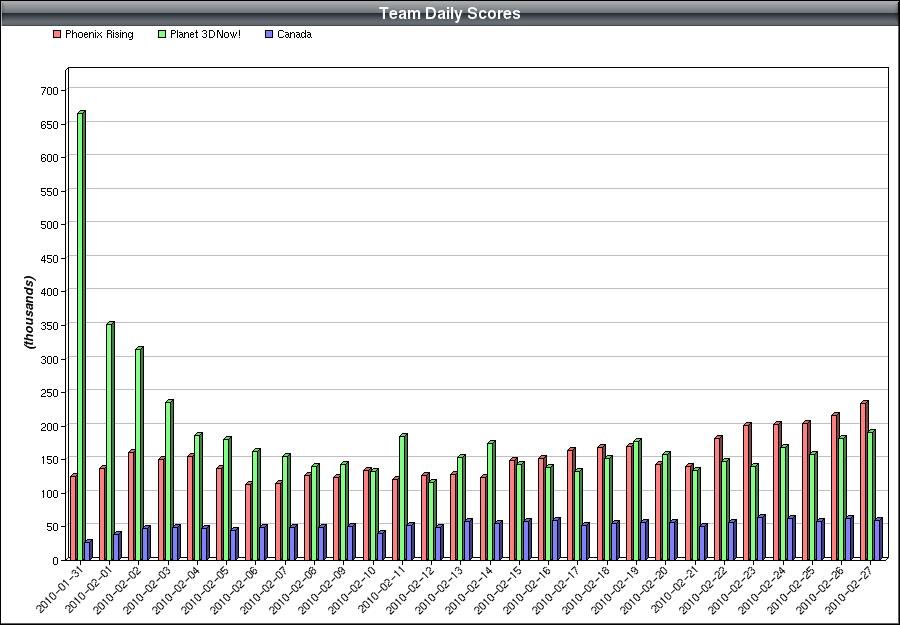Select the Phoenix Rising legend label

99,34
